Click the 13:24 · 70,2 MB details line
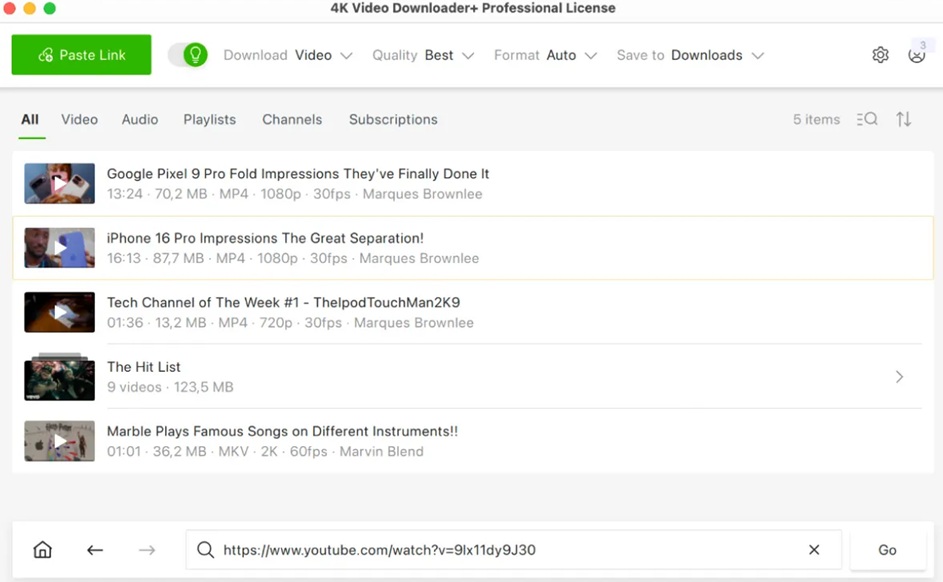The image size is (943, 582). coord(295,194)
